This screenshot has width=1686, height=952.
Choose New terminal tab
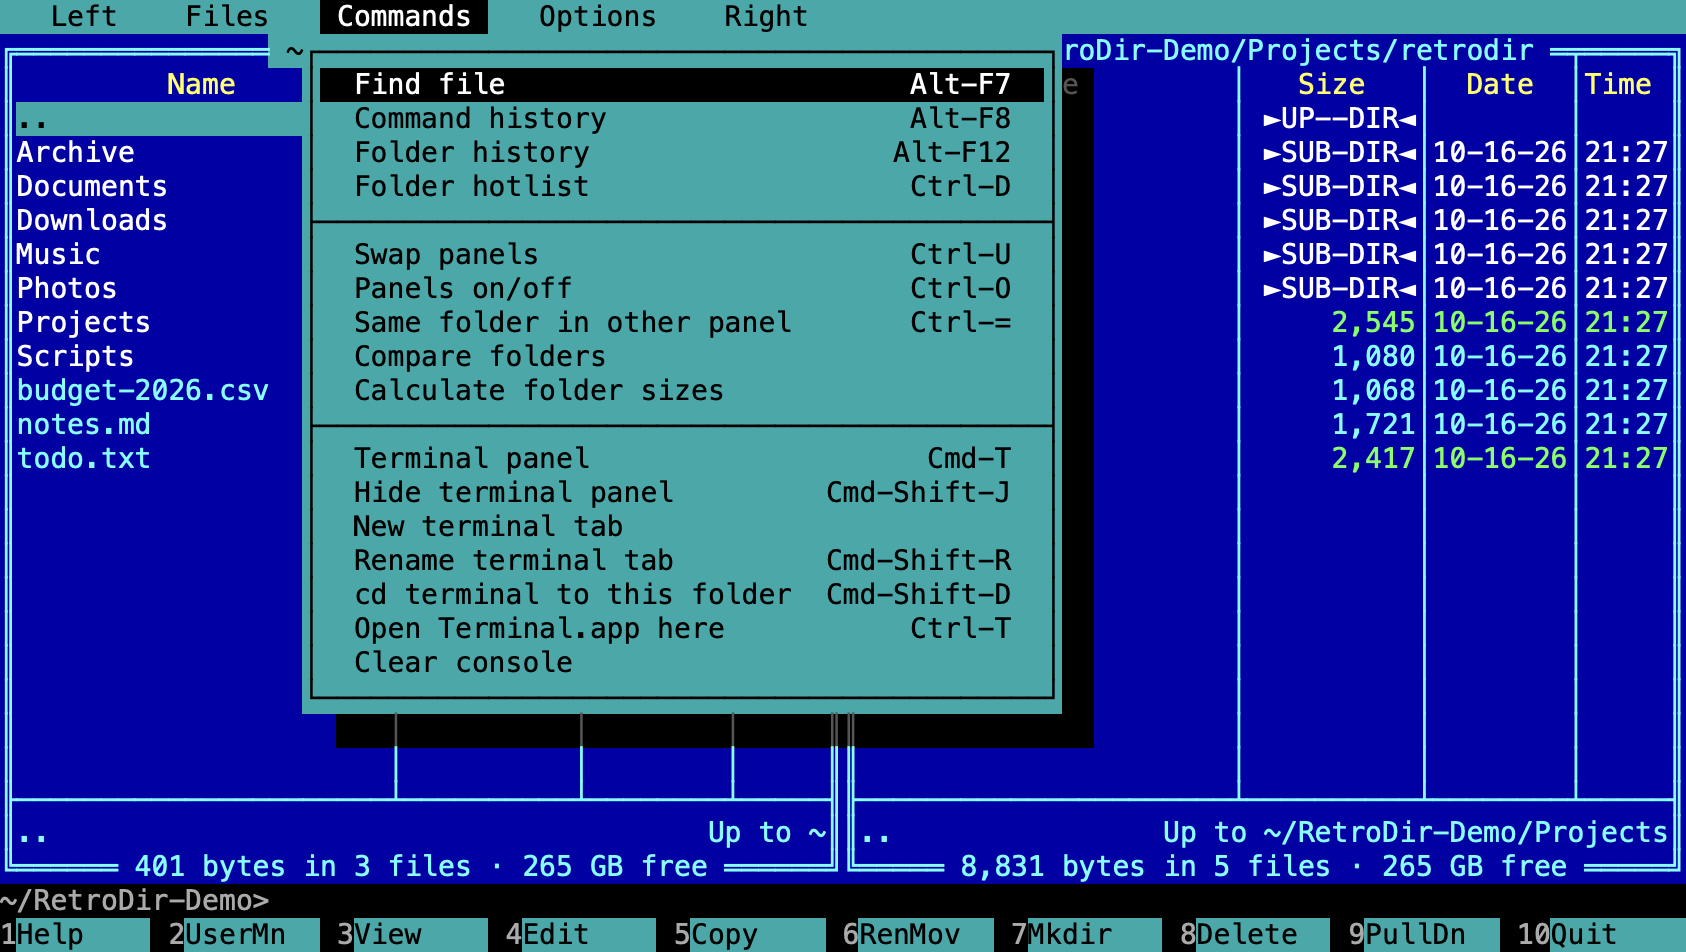coord(682,526)
